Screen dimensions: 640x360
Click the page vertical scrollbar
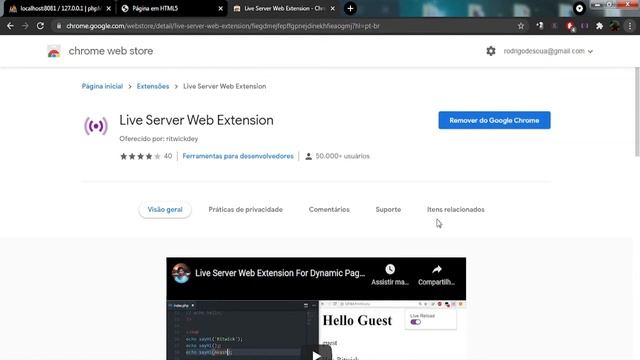point(637,112)
